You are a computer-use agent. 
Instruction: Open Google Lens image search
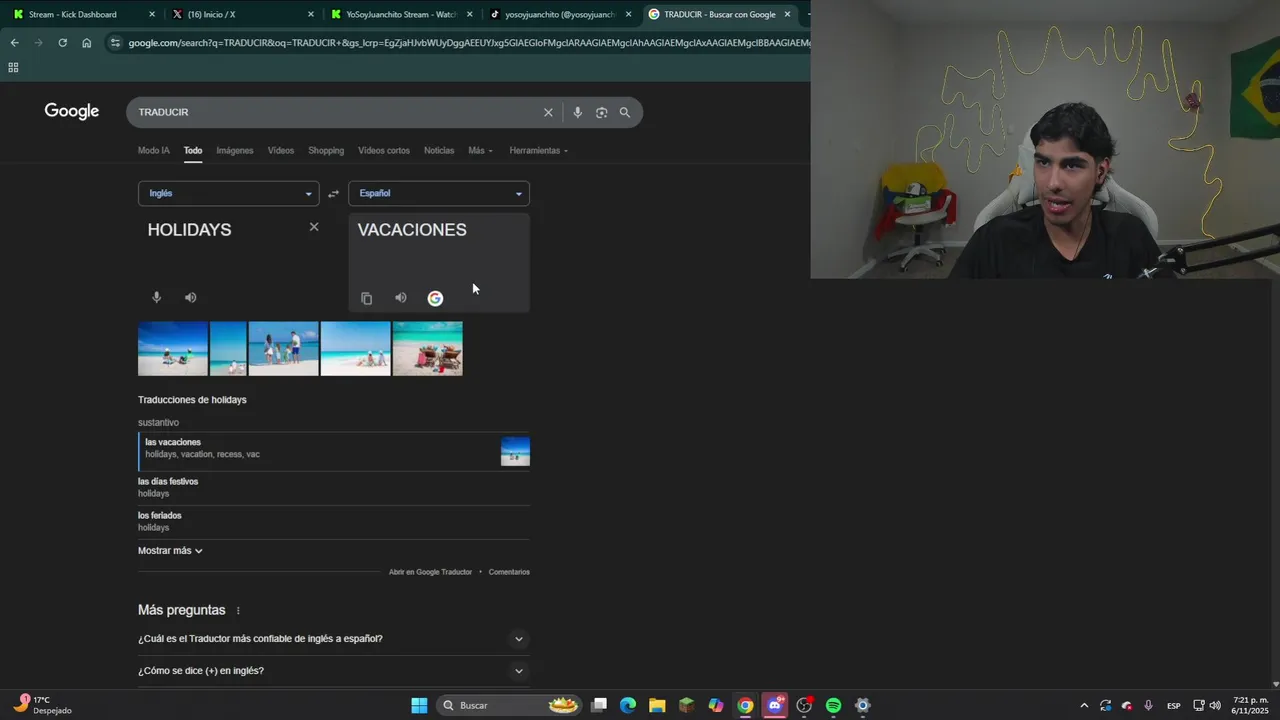(601, 113)
